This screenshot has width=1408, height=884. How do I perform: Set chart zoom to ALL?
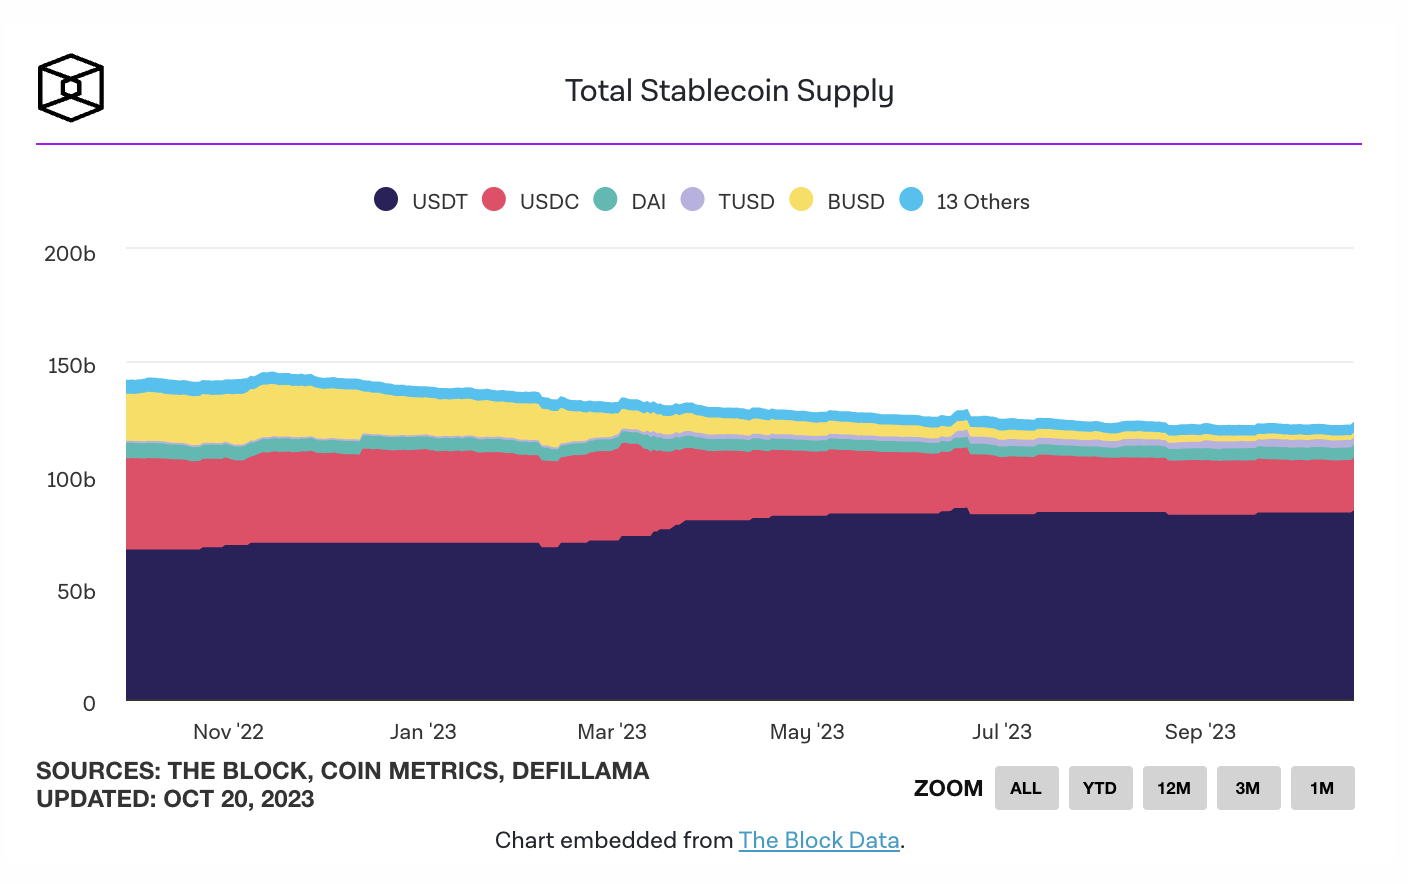[1026, 788]
